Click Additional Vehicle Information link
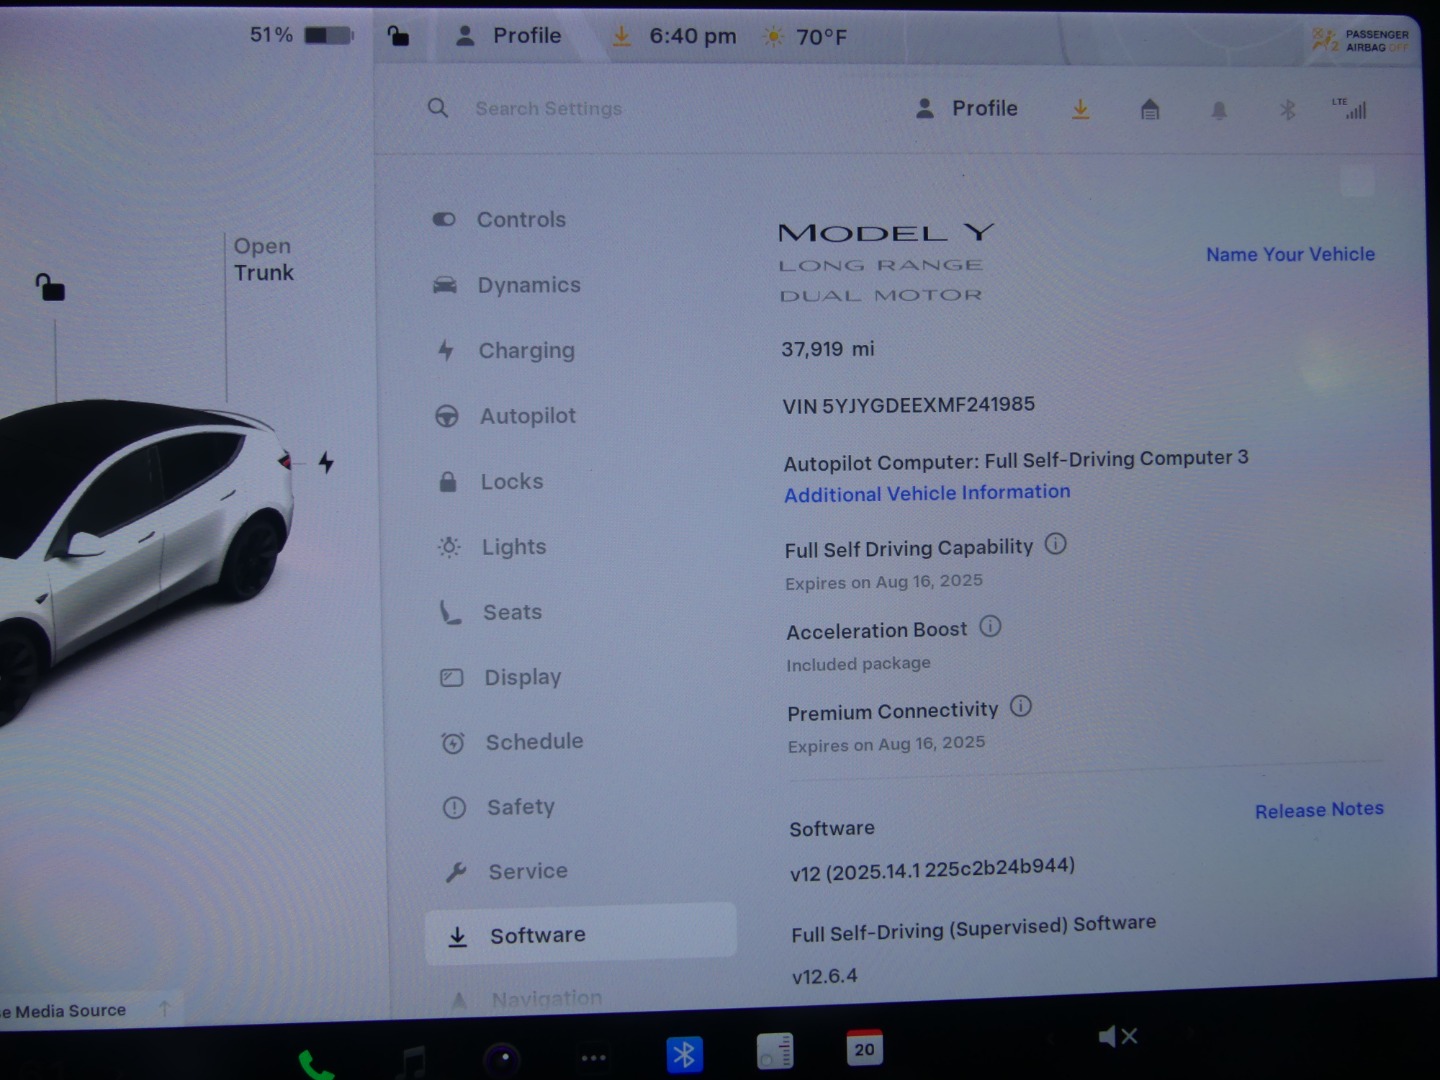1440x1080 pixels. click(x=926, y=493)
